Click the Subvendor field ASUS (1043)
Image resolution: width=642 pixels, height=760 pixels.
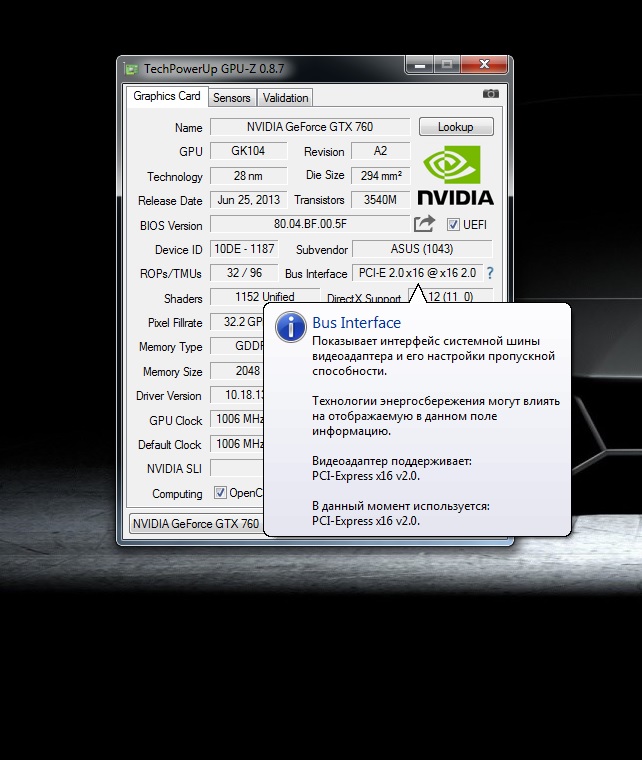[422, 249]
